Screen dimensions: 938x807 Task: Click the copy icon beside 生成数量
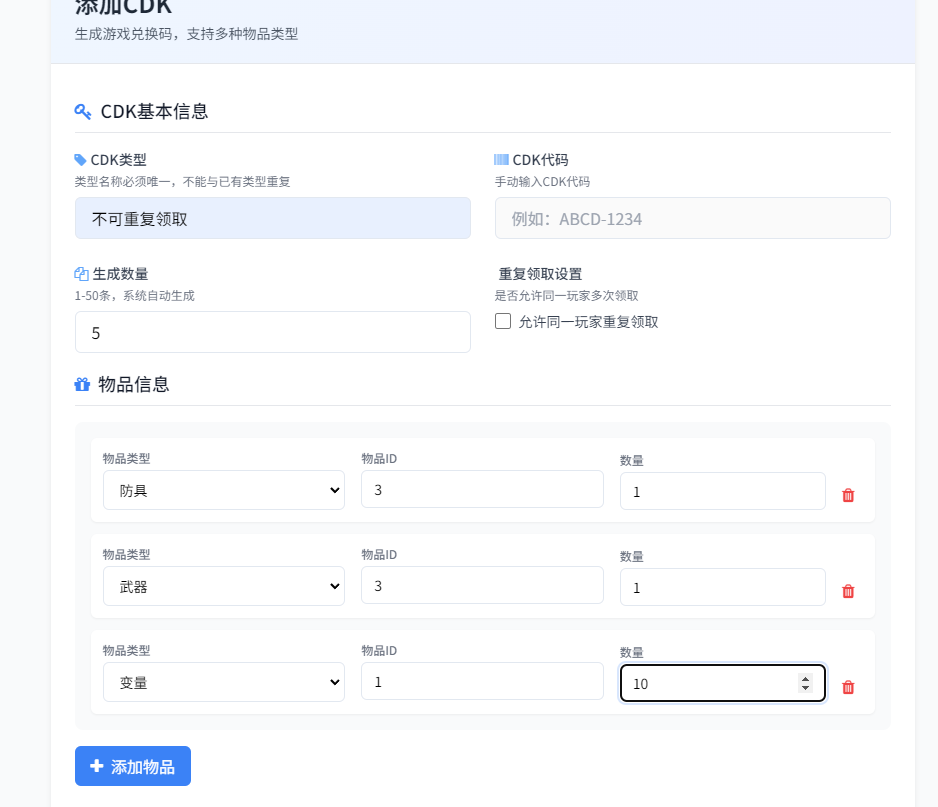click(81, 274)
